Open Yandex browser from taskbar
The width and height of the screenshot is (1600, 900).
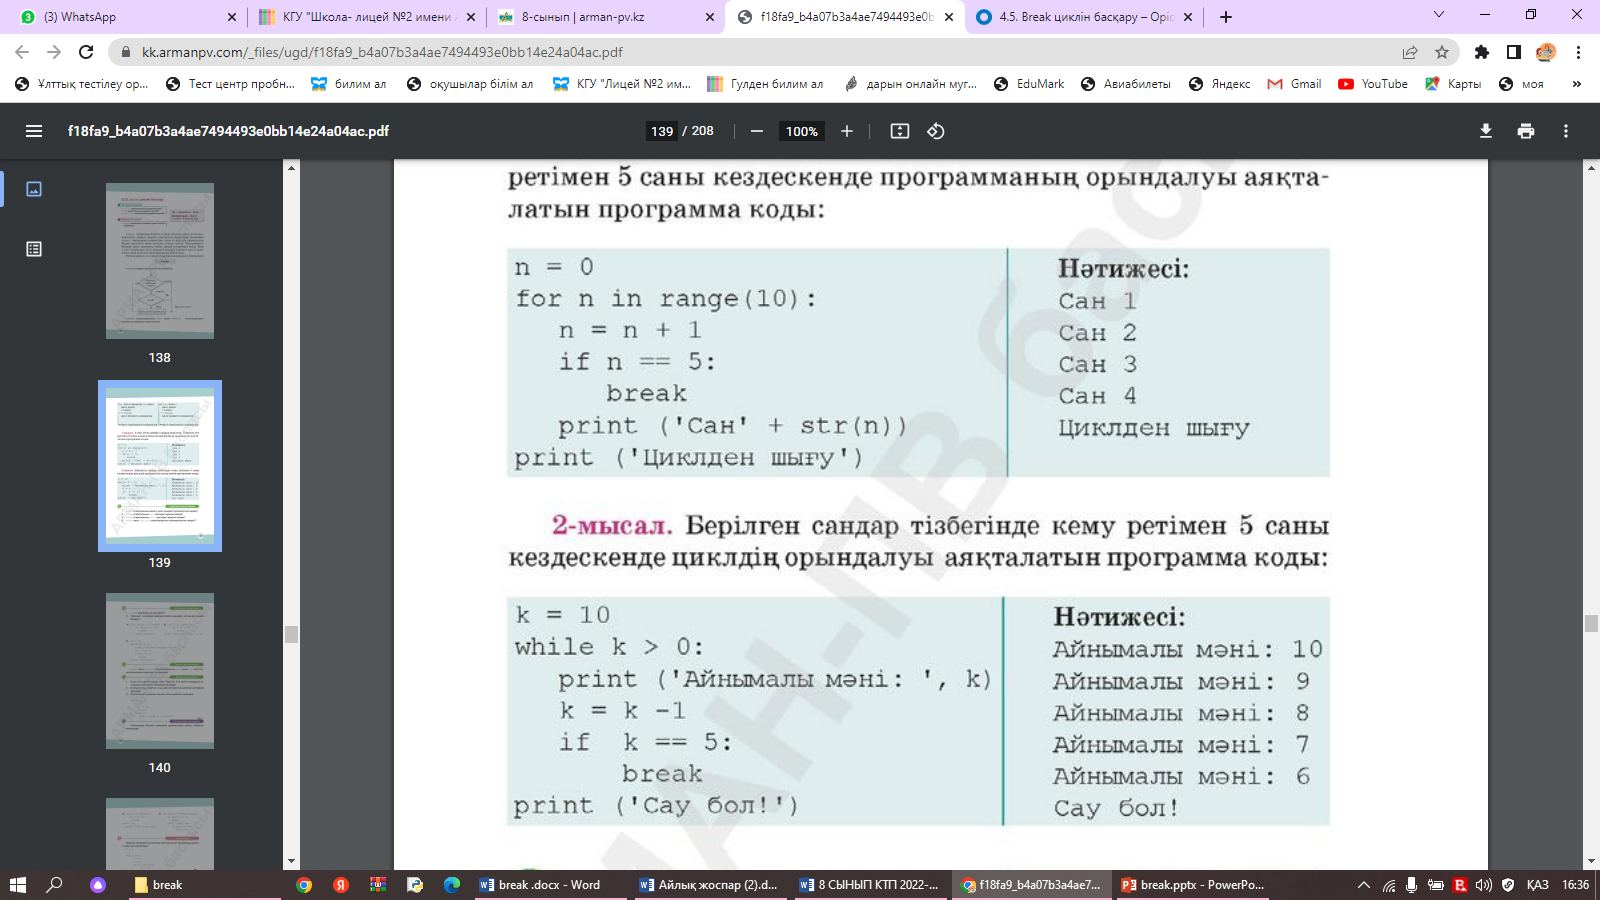pyautogui.click(x=341, y=885)
